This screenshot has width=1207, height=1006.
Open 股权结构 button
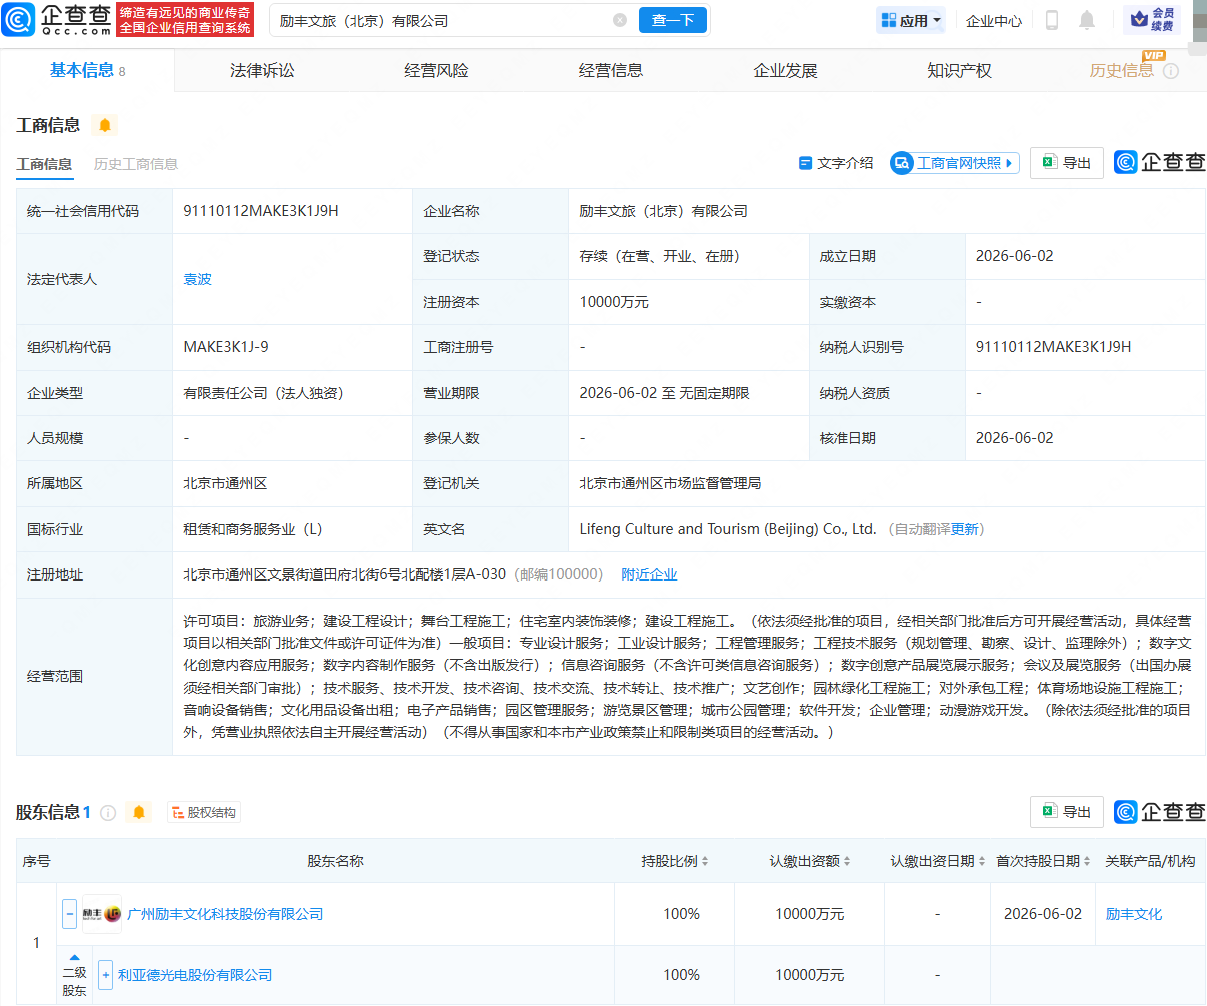pos(204,813)
